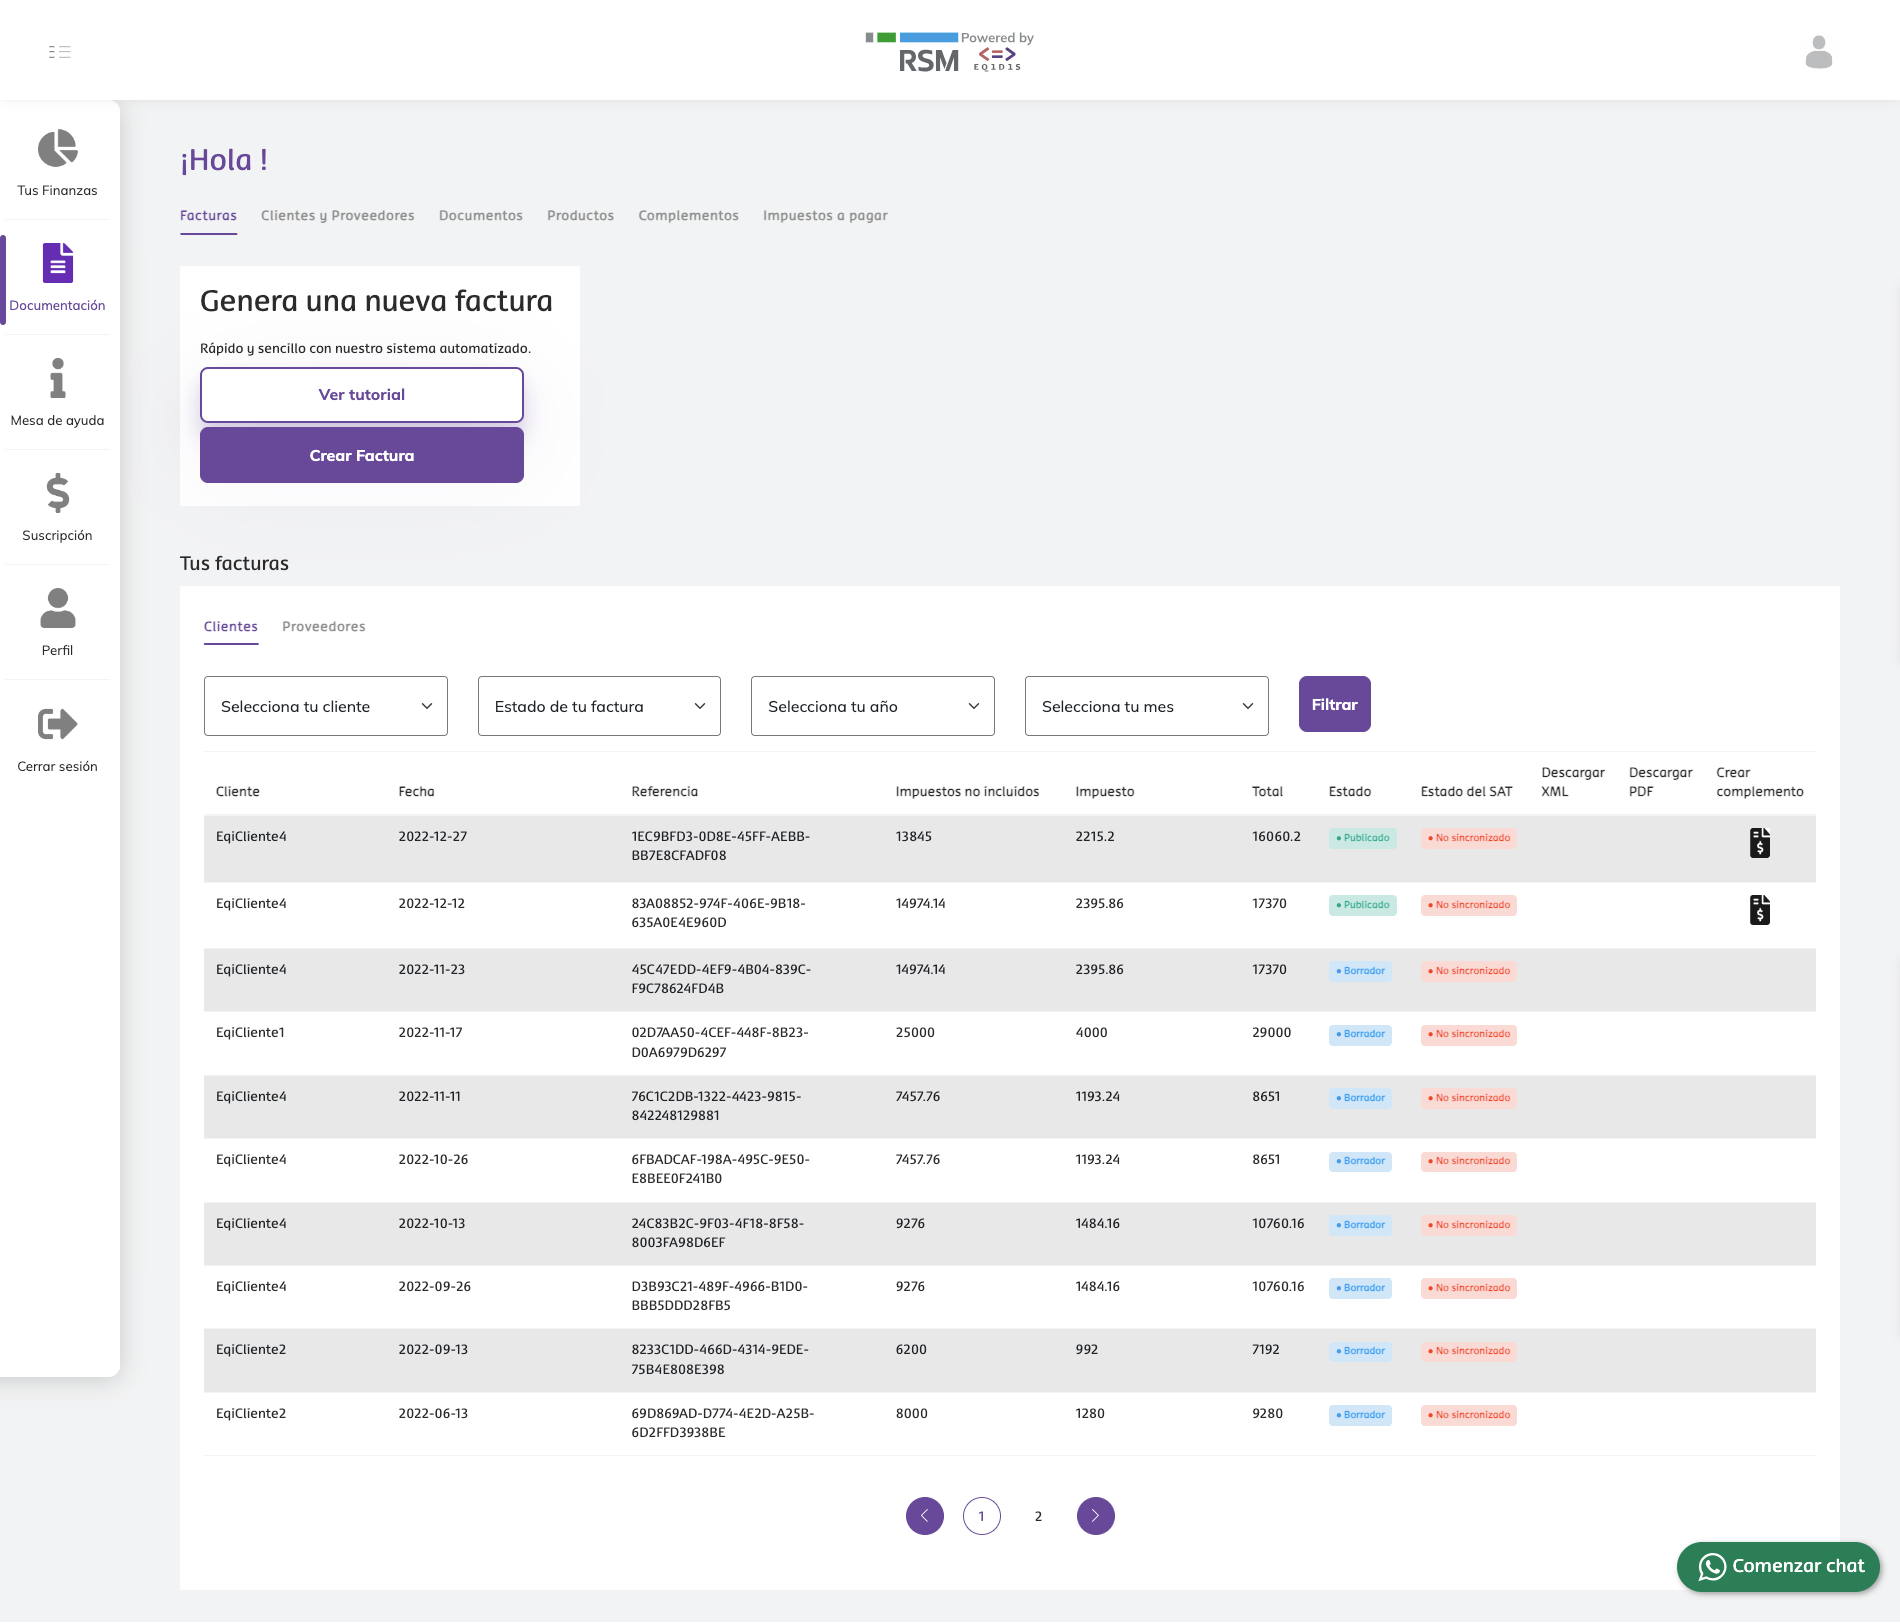Click the Estado del SAT column header
Viewport: 1900px width, 1623px height.
[x=1467, y=792]
